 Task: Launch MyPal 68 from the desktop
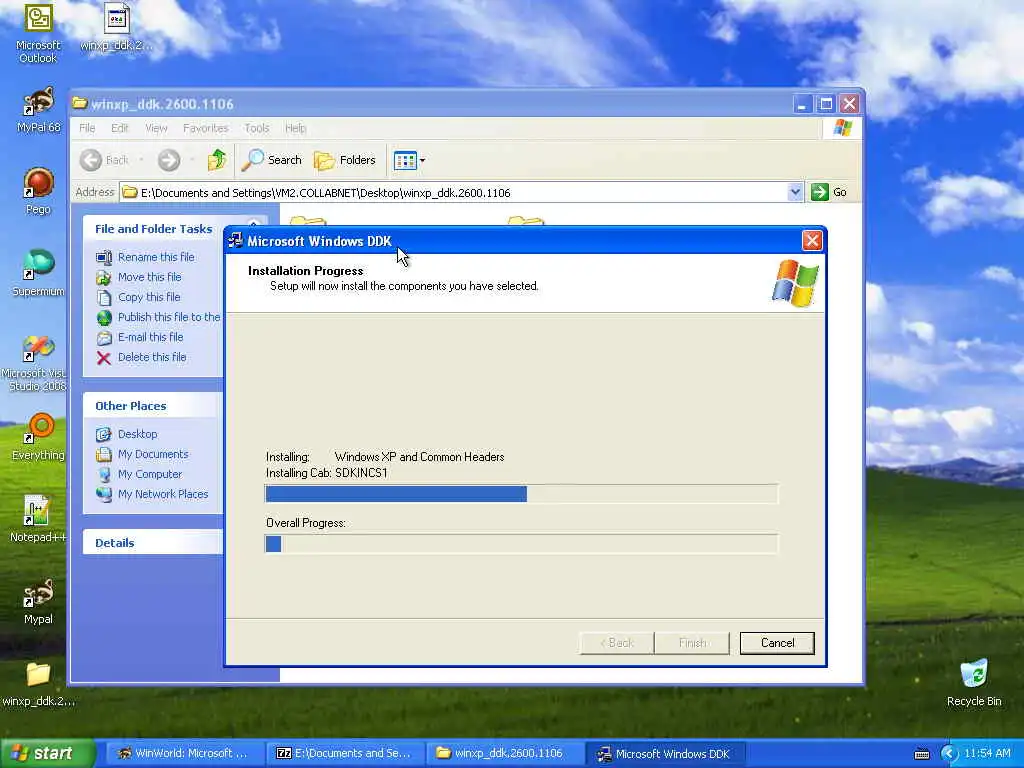pyautogui.click(x=38, y=110)
